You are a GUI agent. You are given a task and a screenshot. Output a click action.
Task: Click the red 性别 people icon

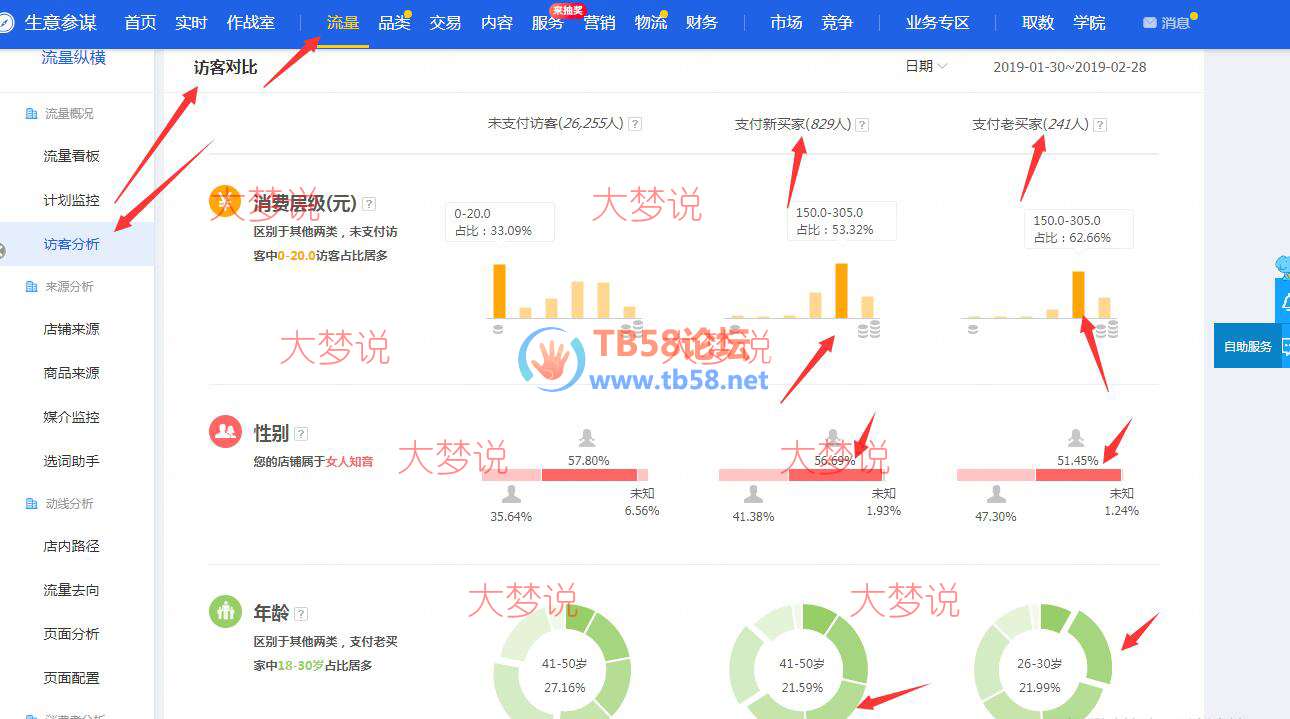pos(225,431)
